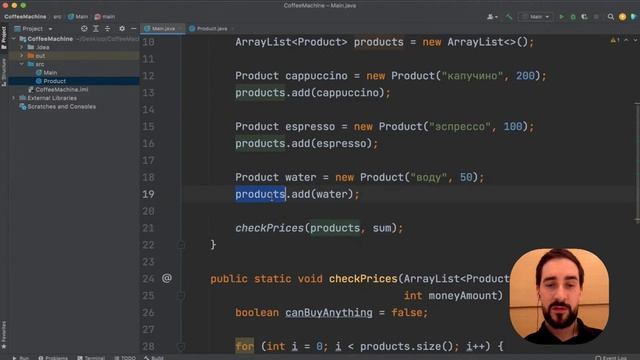Viewport: 640px width, 360px height.
Task: Toggle the Structure tool window side tab
Action: [4, 72]
